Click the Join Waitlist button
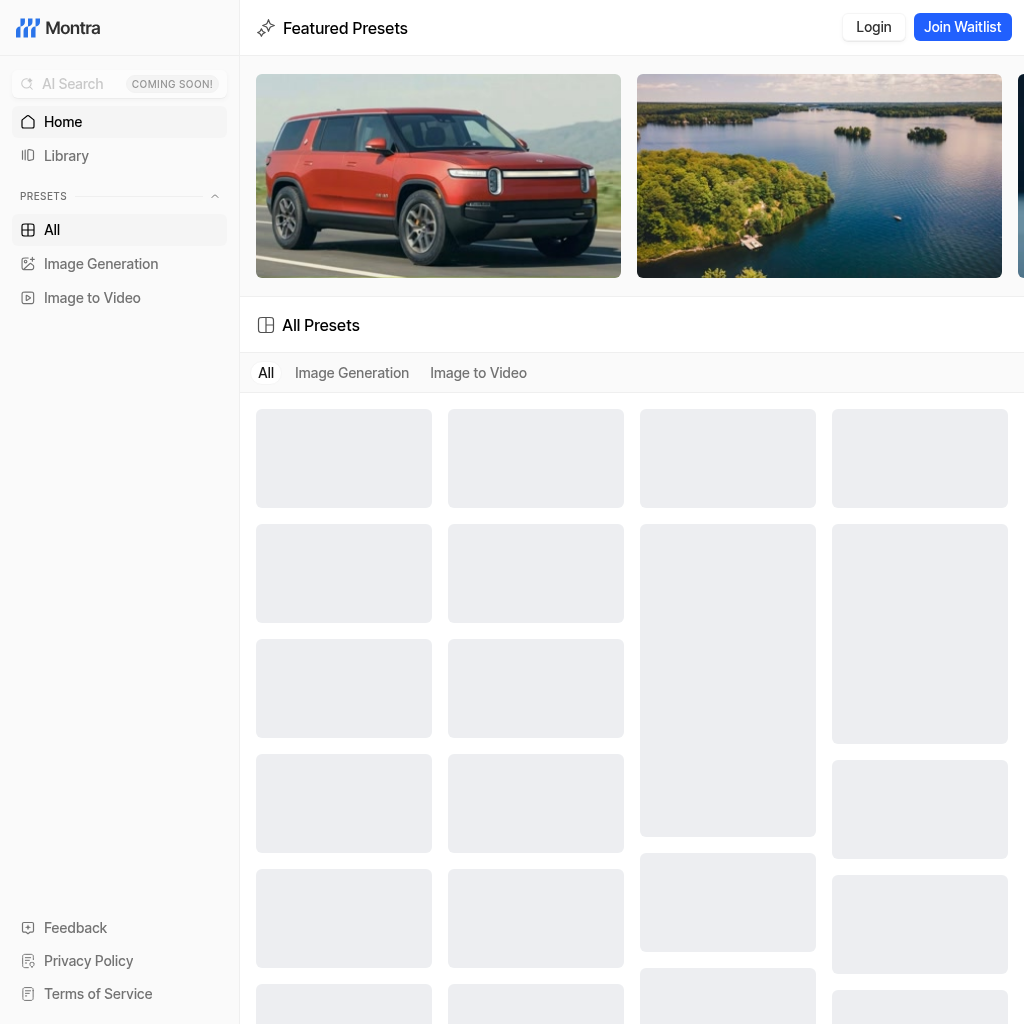Viewport: 1024px width, 1024px height. pos(962,27)
